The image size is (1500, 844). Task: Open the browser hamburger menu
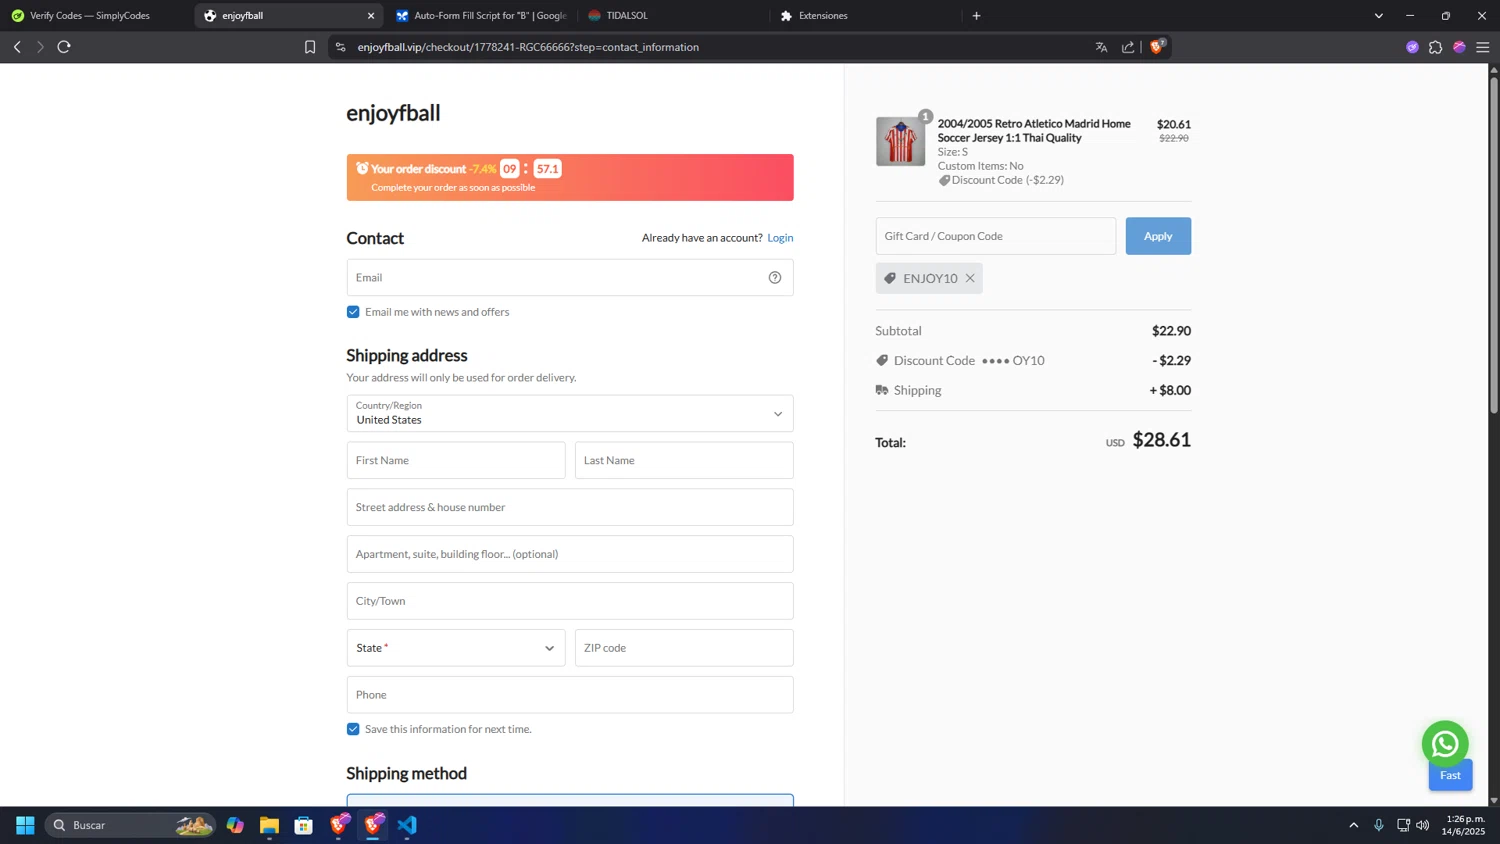[x=1483, y=47]
